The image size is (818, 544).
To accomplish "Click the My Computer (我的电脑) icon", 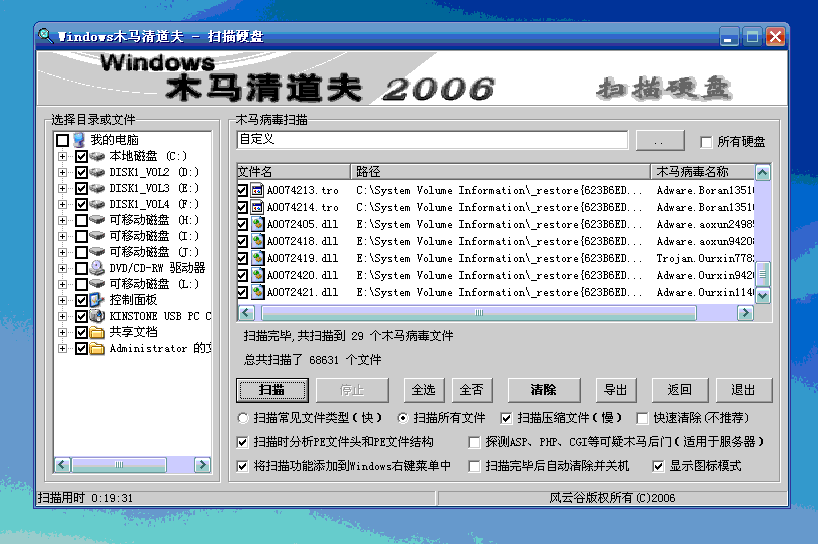I will 79,140.
